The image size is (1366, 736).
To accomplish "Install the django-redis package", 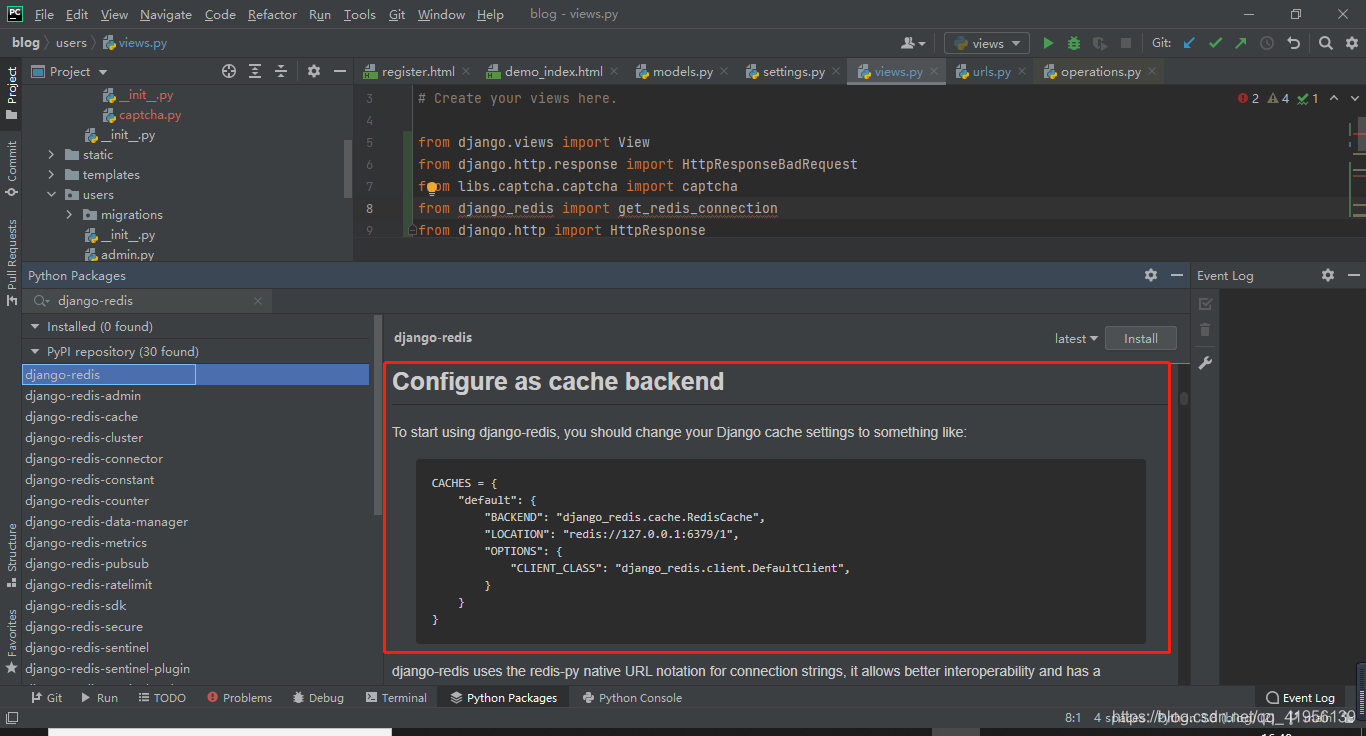I will pyautogui.click(x=1140, y=339).
